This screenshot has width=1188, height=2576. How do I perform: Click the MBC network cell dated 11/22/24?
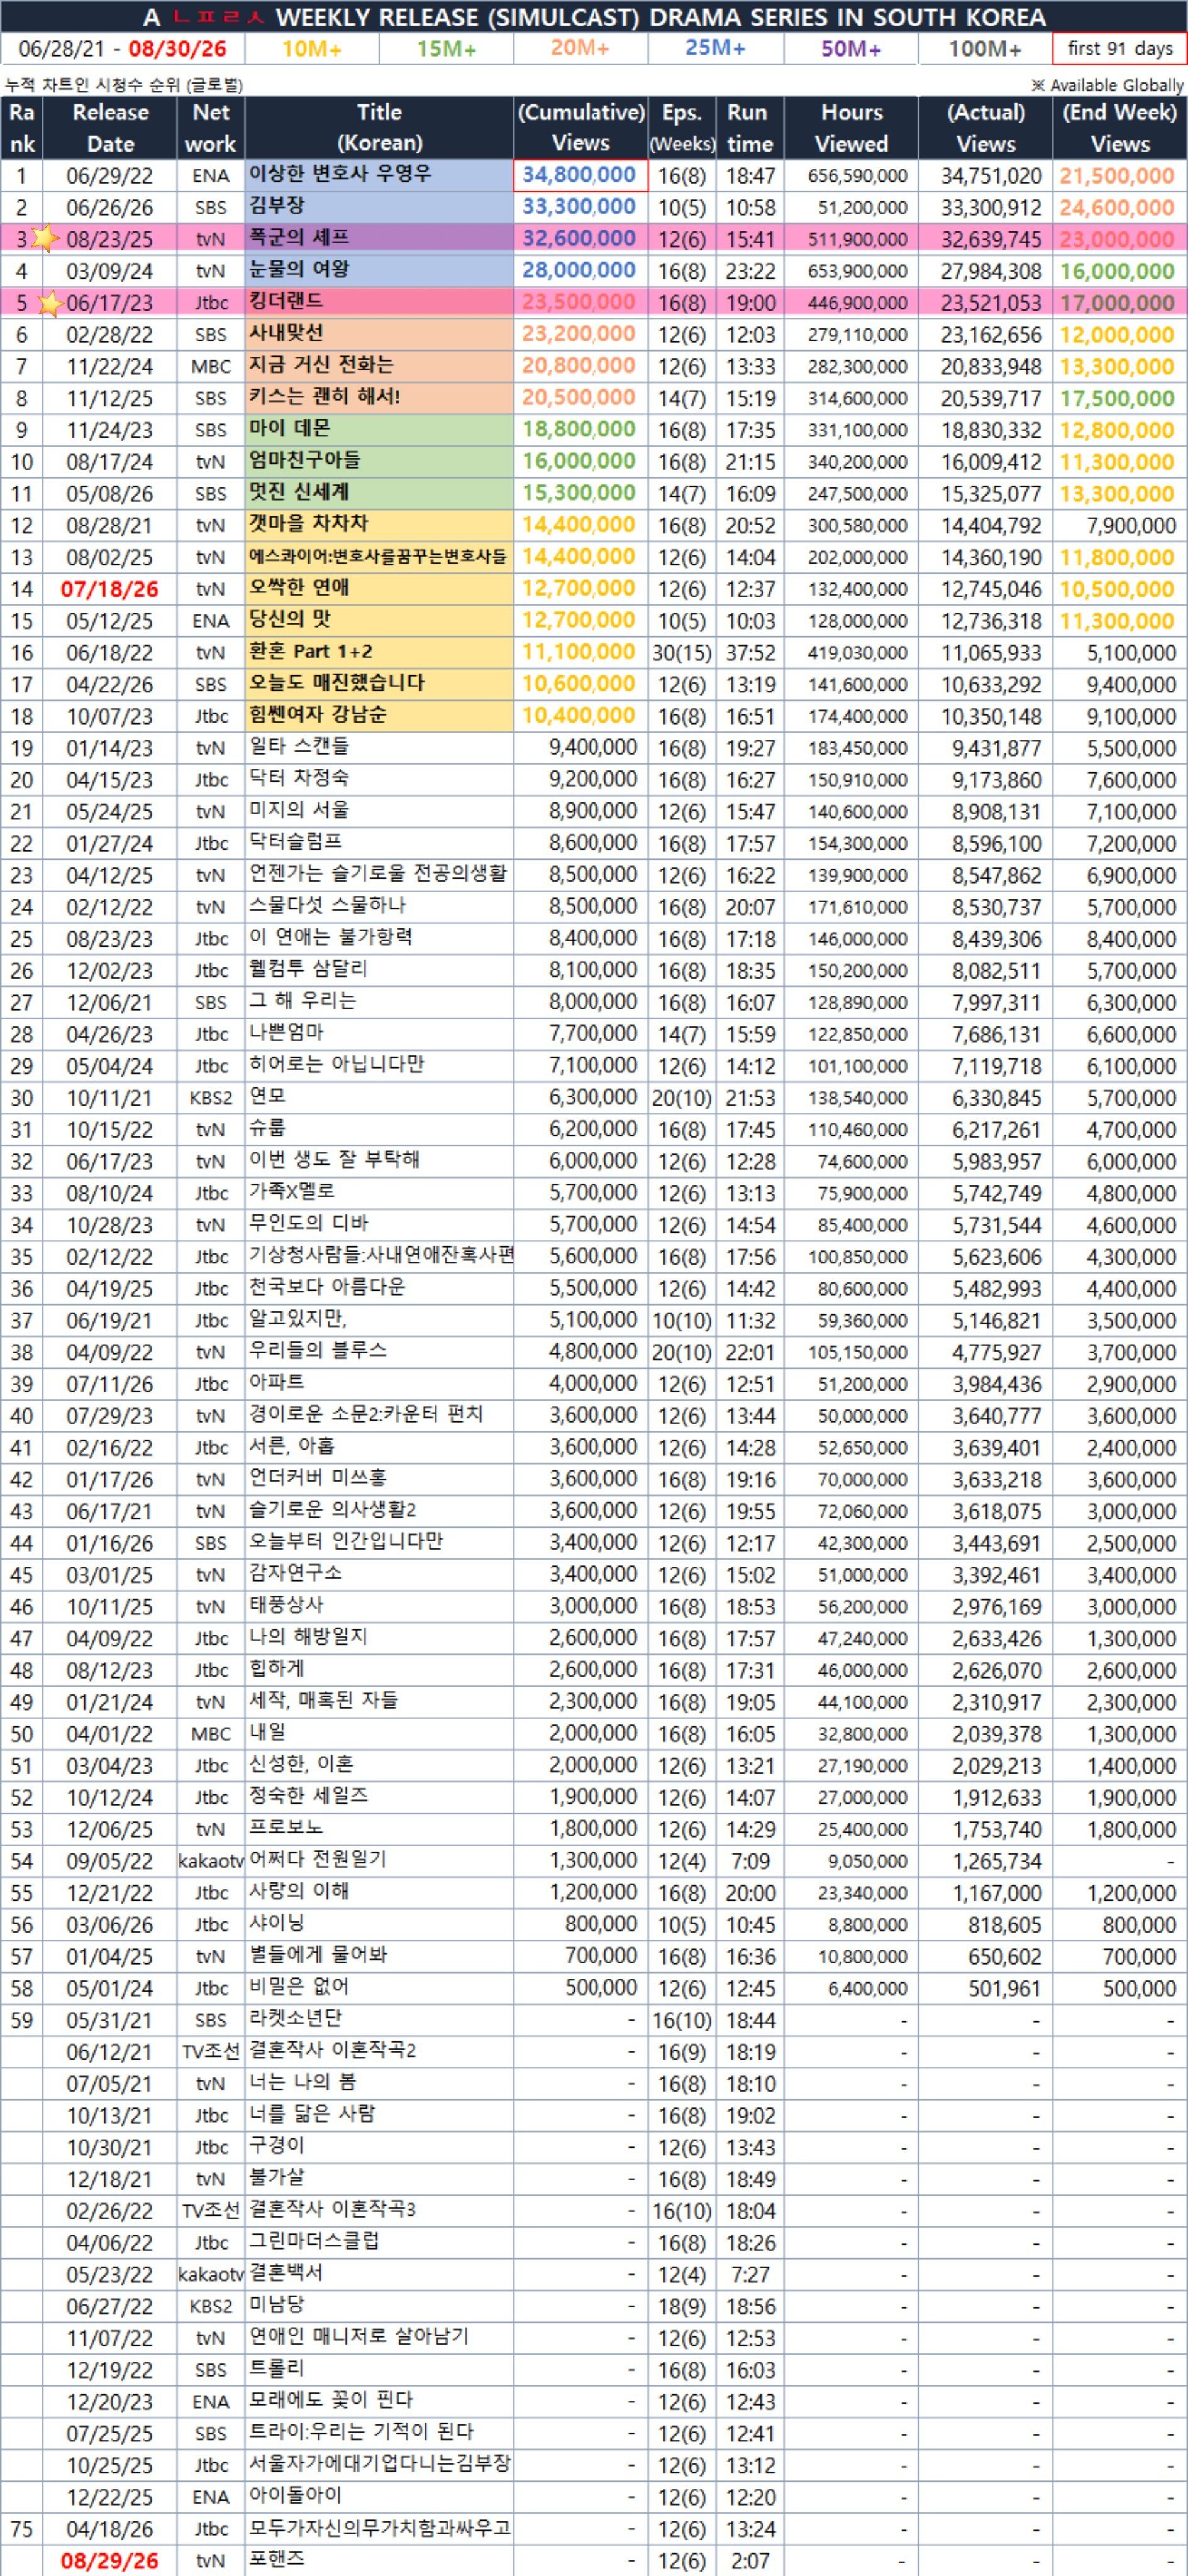(x=211, y=366)
